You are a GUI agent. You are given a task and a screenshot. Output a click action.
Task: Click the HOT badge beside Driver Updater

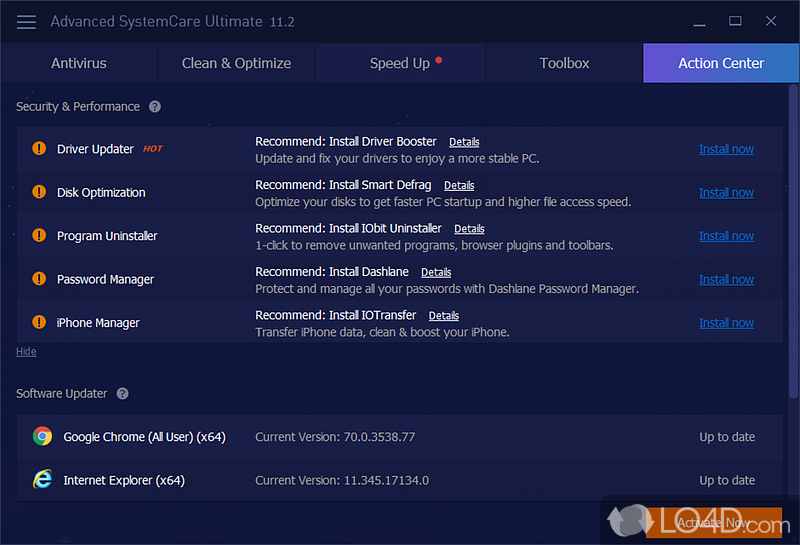click(x=153, y=148)
